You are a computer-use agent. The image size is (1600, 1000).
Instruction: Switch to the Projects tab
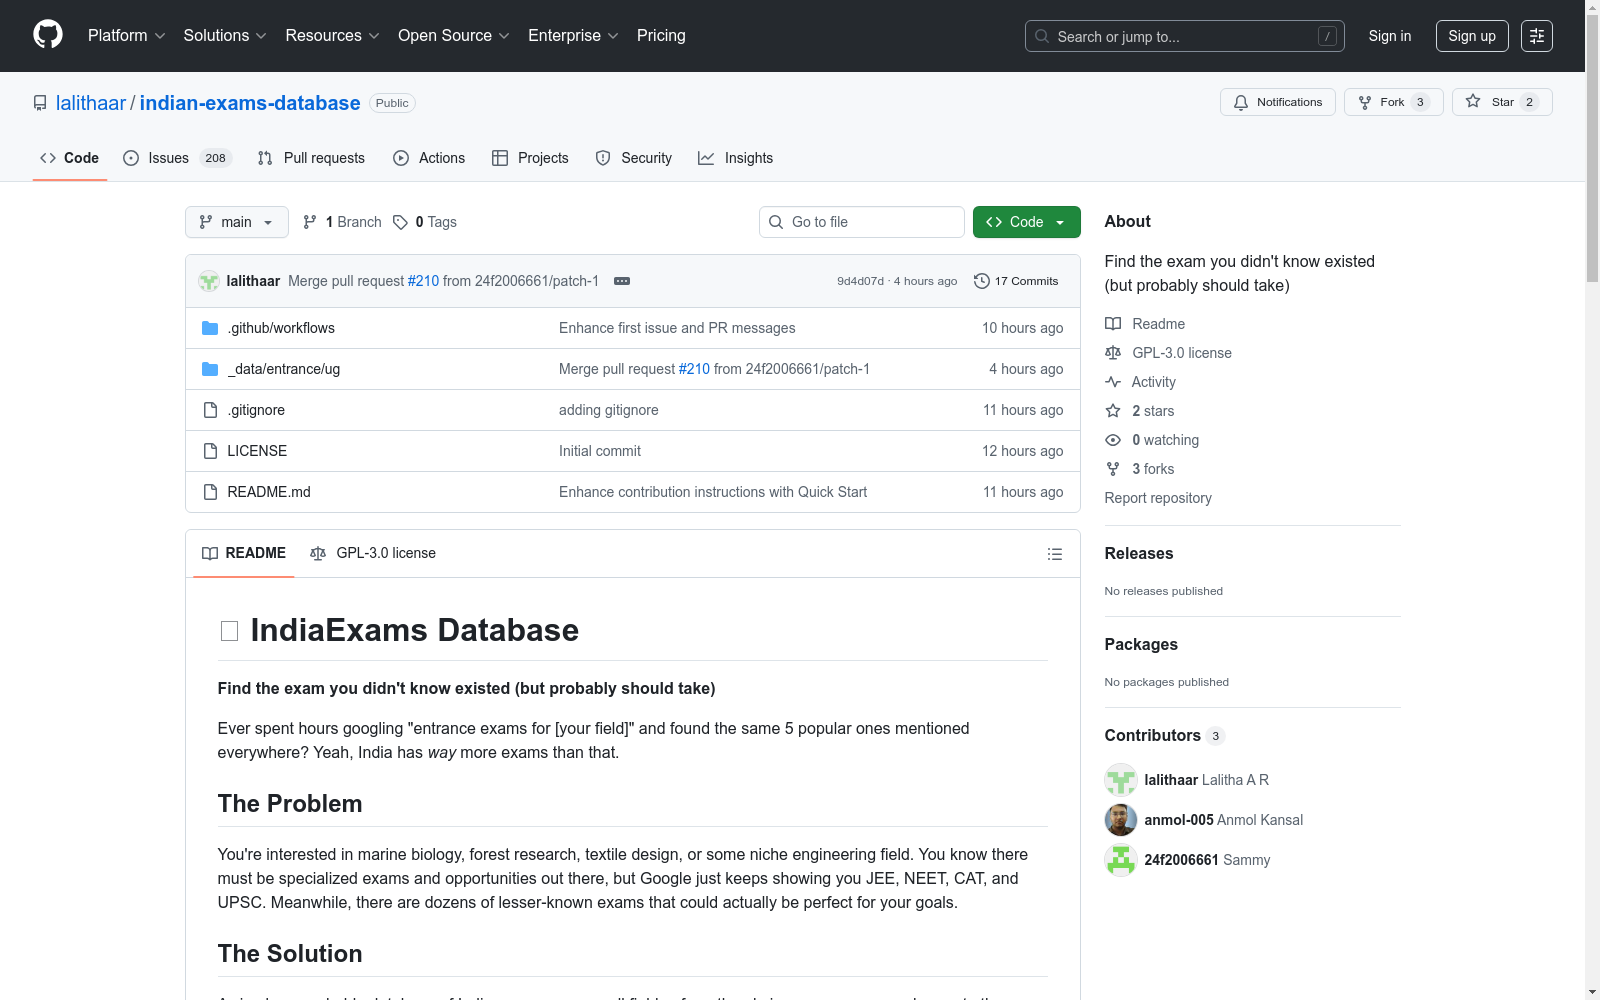click(530, 158)
